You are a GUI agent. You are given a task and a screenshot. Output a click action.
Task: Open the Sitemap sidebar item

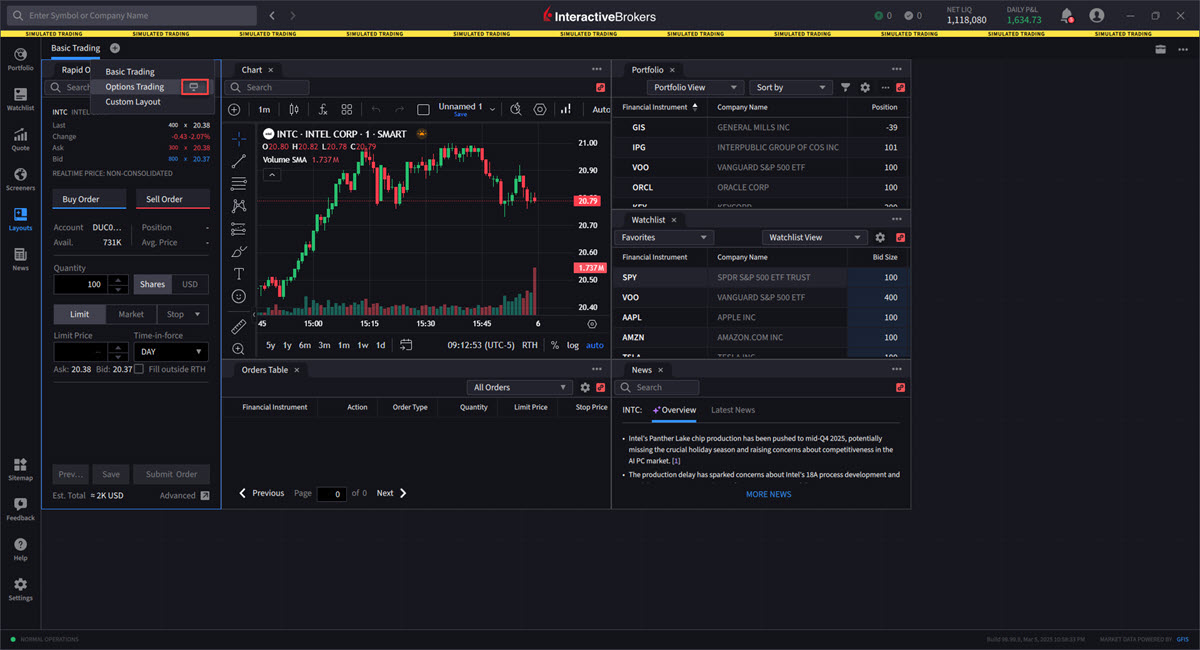click(20, 469)
